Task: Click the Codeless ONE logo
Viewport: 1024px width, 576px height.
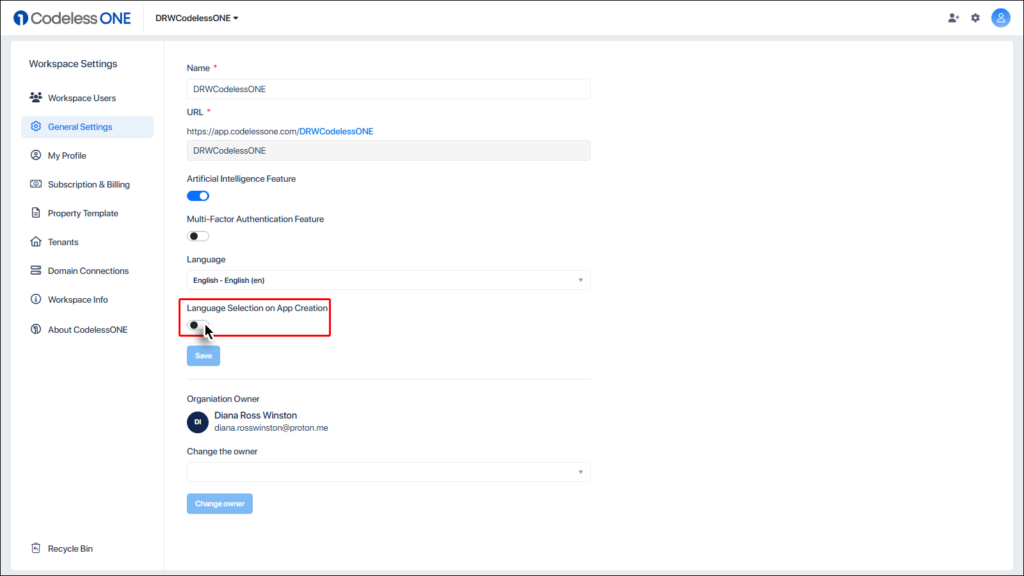Action: coord(72,18)
